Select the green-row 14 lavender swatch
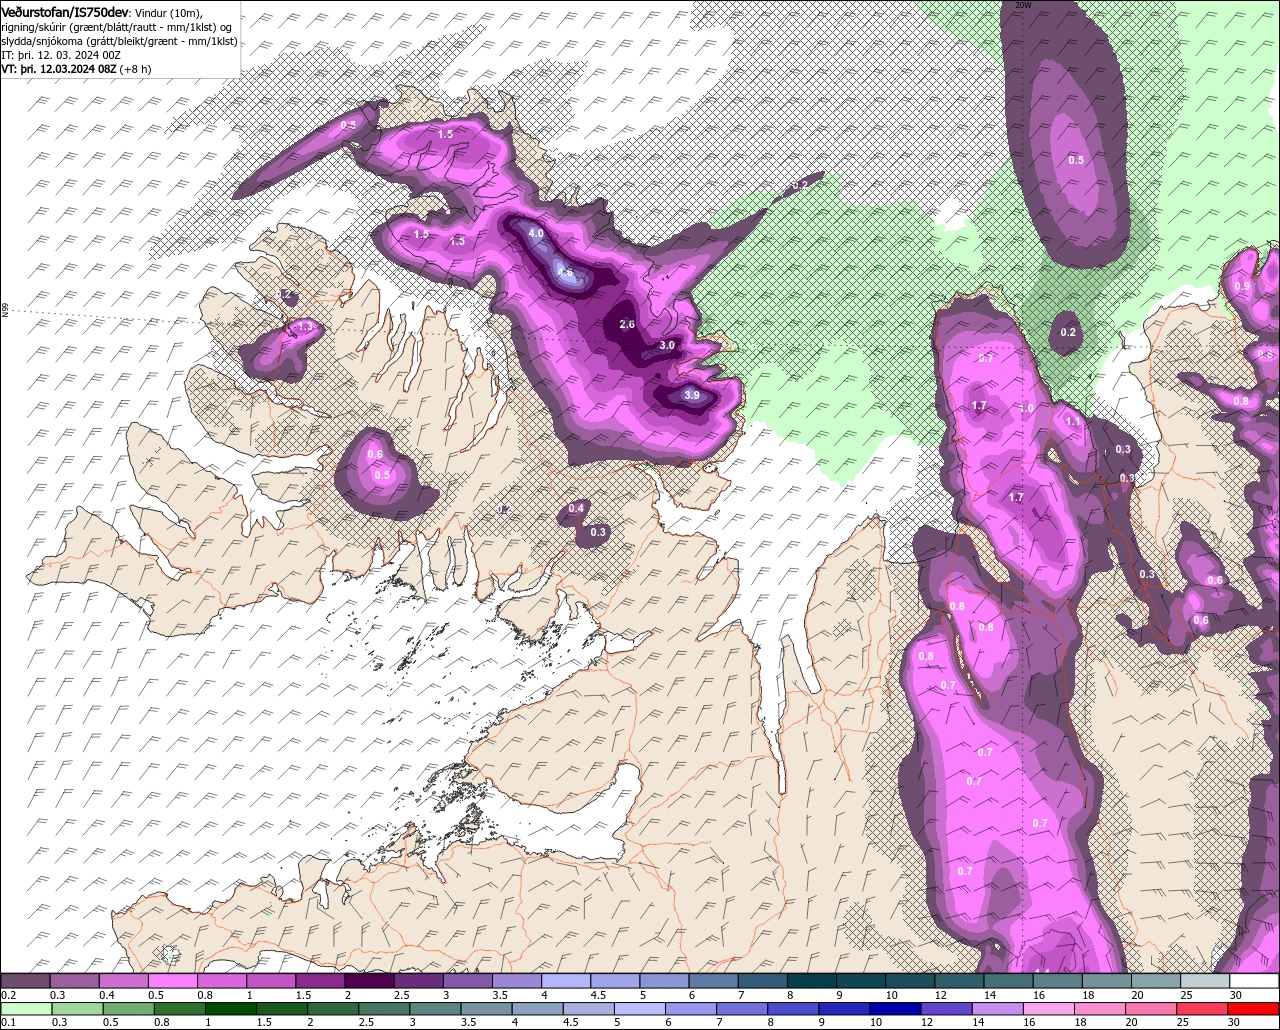This screenshot has height=1030, width=1280. click(x=997, y=1009)
